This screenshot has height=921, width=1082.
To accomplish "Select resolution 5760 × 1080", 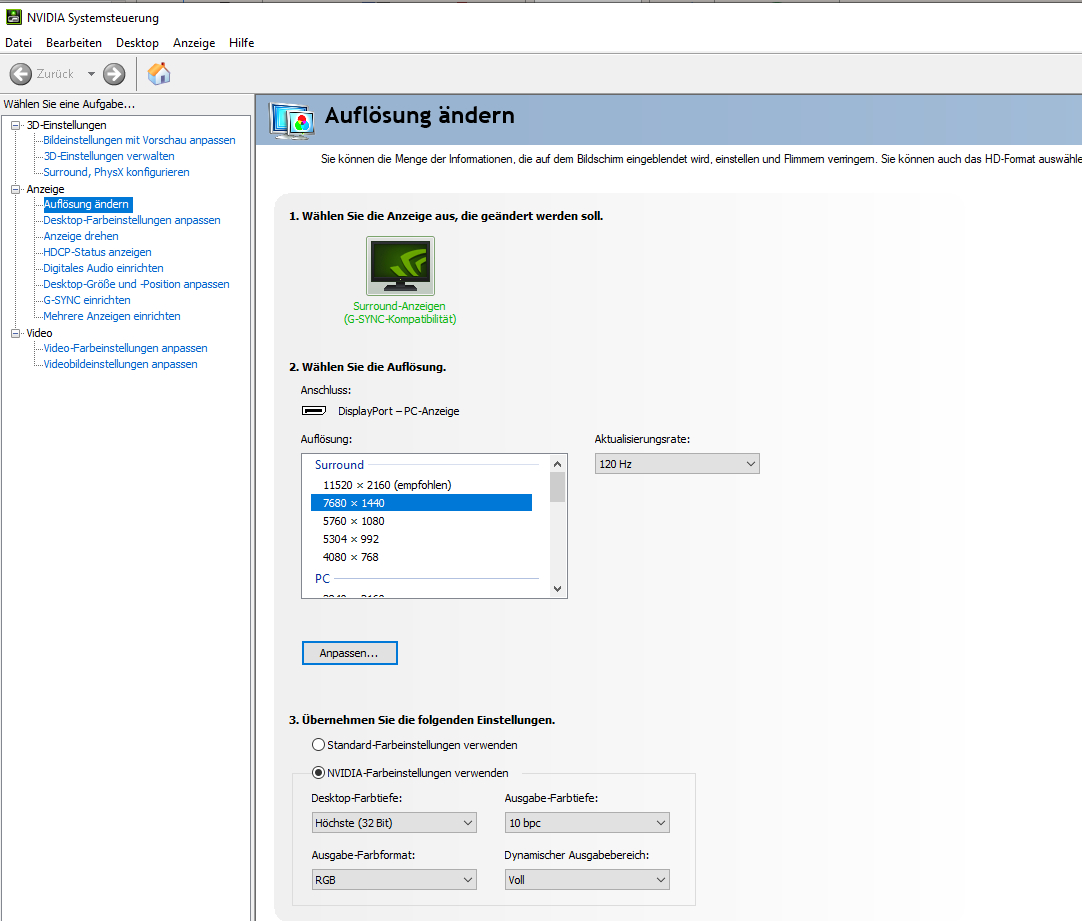I will click(x=422, y=521).
